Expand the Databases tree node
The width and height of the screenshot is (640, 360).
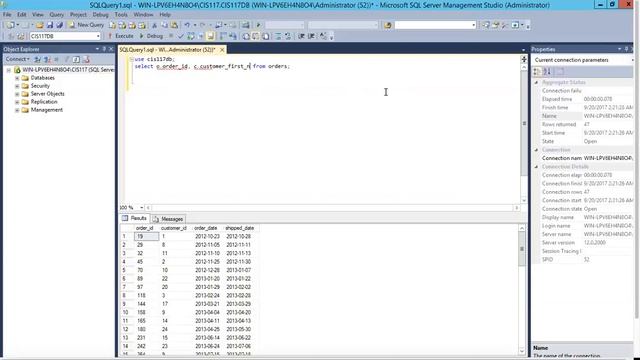(x=17, y=78)
